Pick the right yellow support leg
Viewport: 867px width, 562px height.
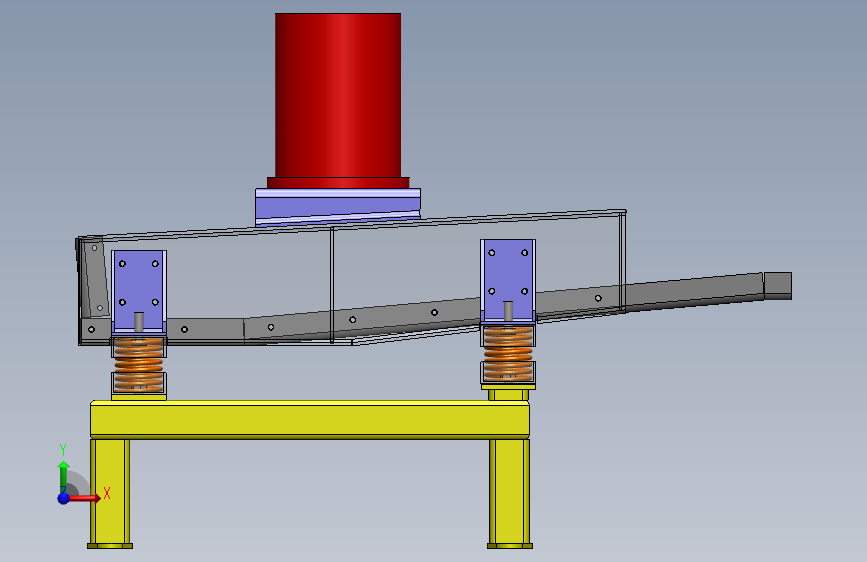tap(510, 491)
